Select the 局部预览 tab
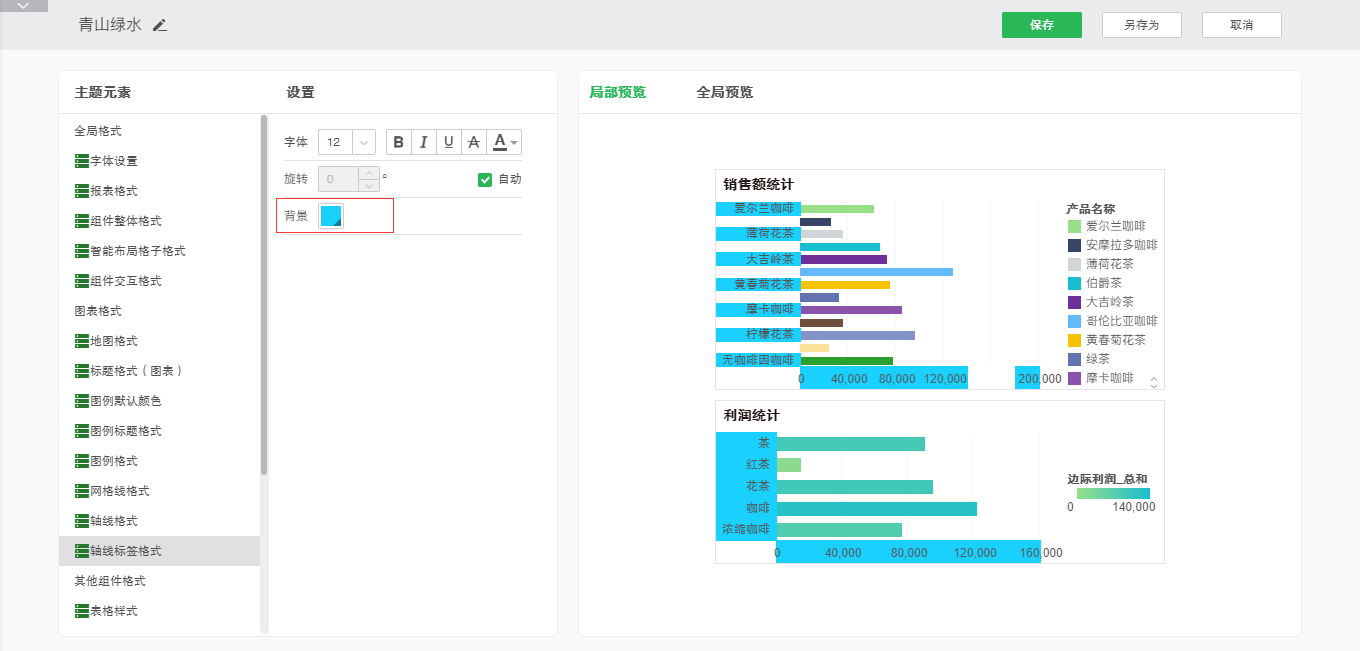This screenshot has height=651, width=1360. (617, 92)
